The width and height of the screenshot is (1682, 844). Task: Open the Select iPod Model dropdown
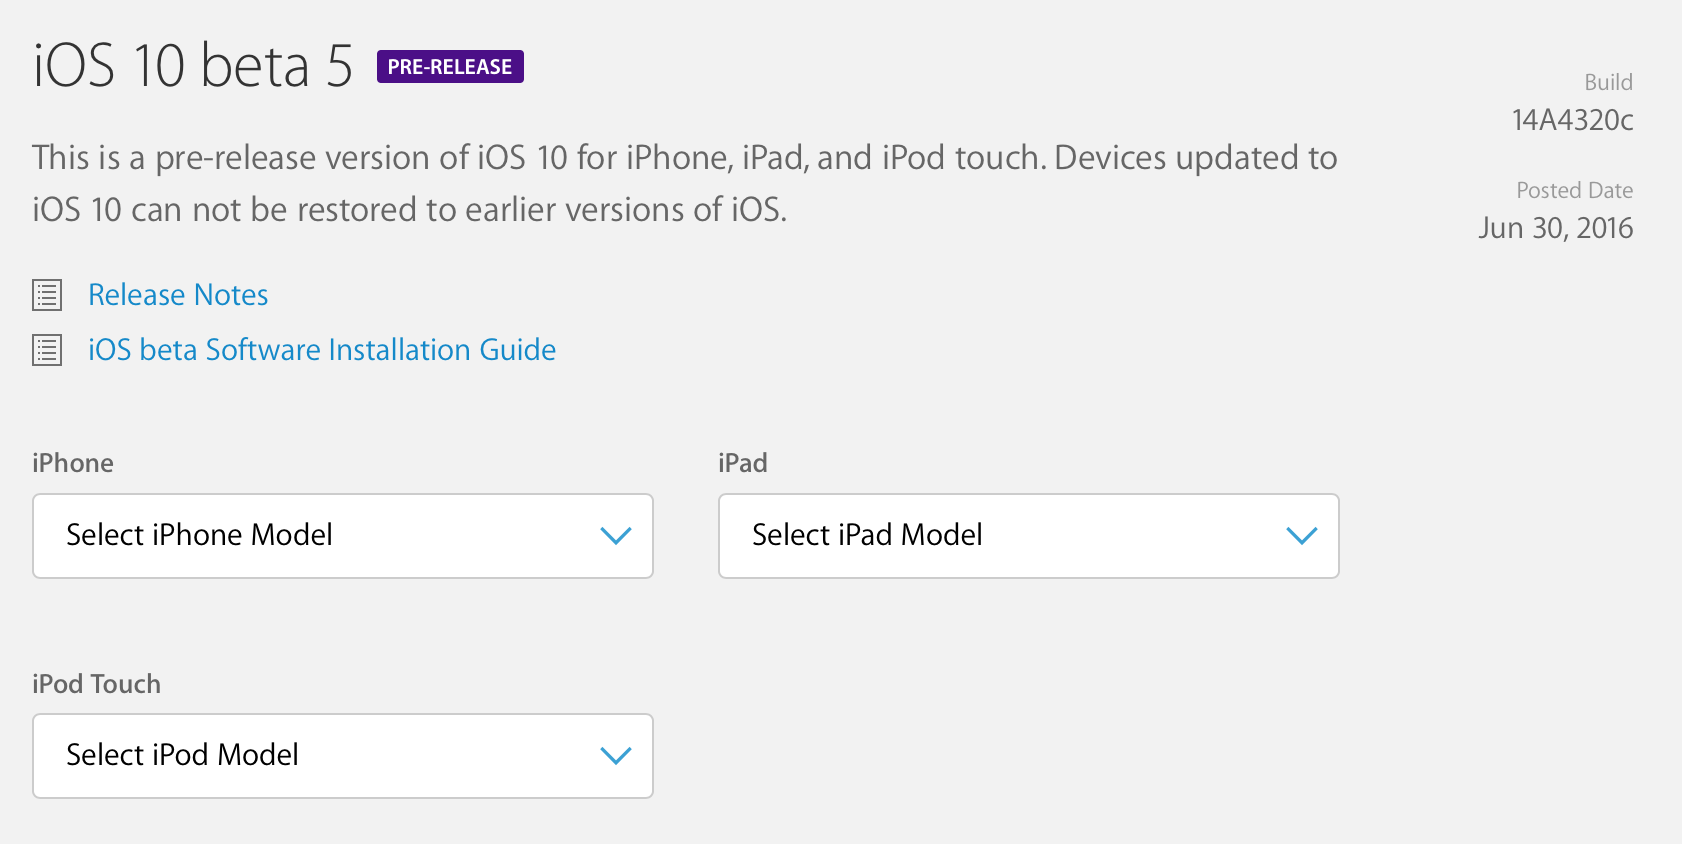342,756
